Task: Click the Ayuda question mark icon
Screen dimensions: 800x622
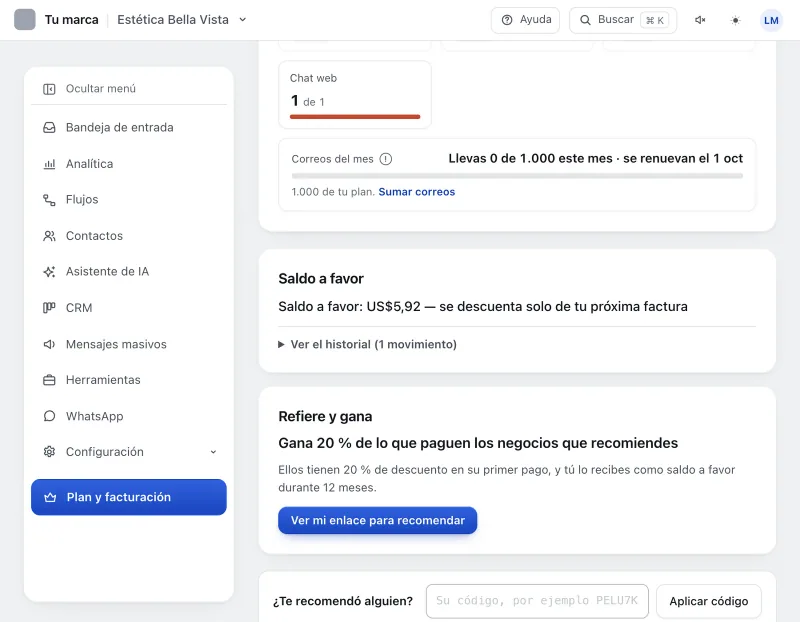Action: (x=507, y=20)
